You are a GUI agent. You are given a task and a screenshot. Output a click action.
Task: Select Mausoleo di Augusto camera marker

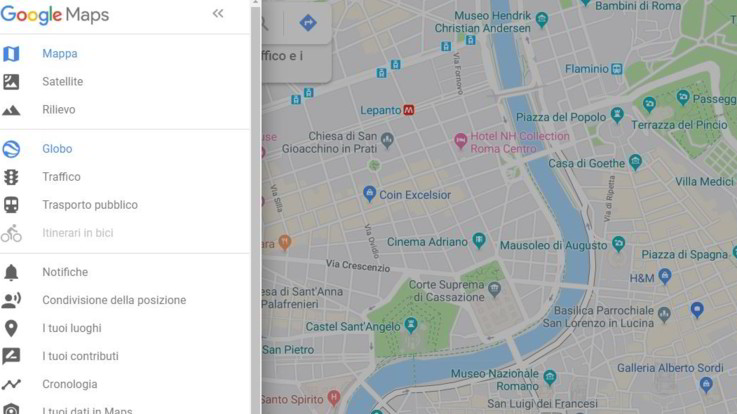pos(618,243)
